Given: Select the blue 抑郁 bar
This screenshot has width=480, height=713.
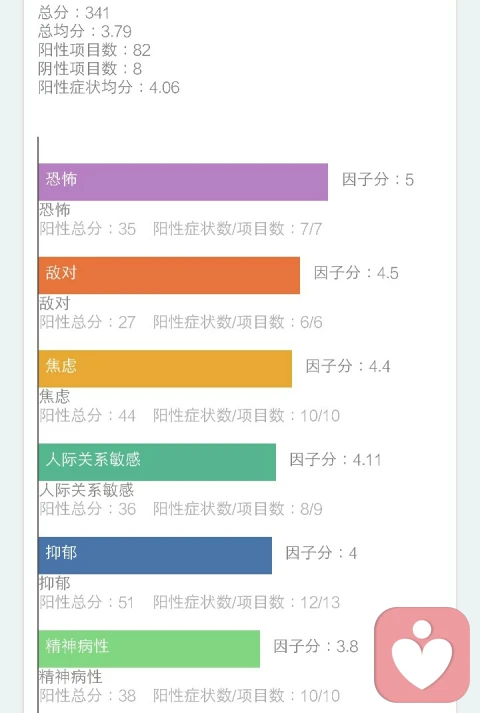Looking at the screenshot, I should coord(155,555).
